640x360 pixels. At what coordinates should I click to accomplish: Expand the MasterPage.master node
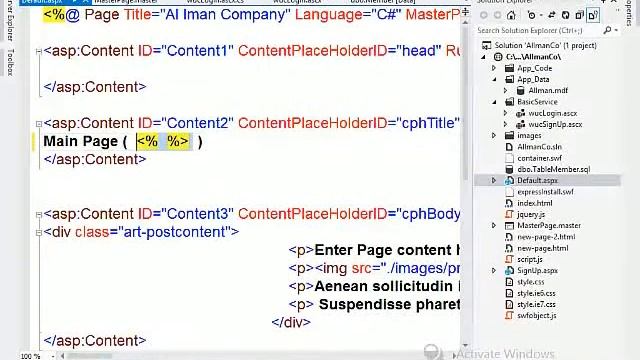point(494,226)
